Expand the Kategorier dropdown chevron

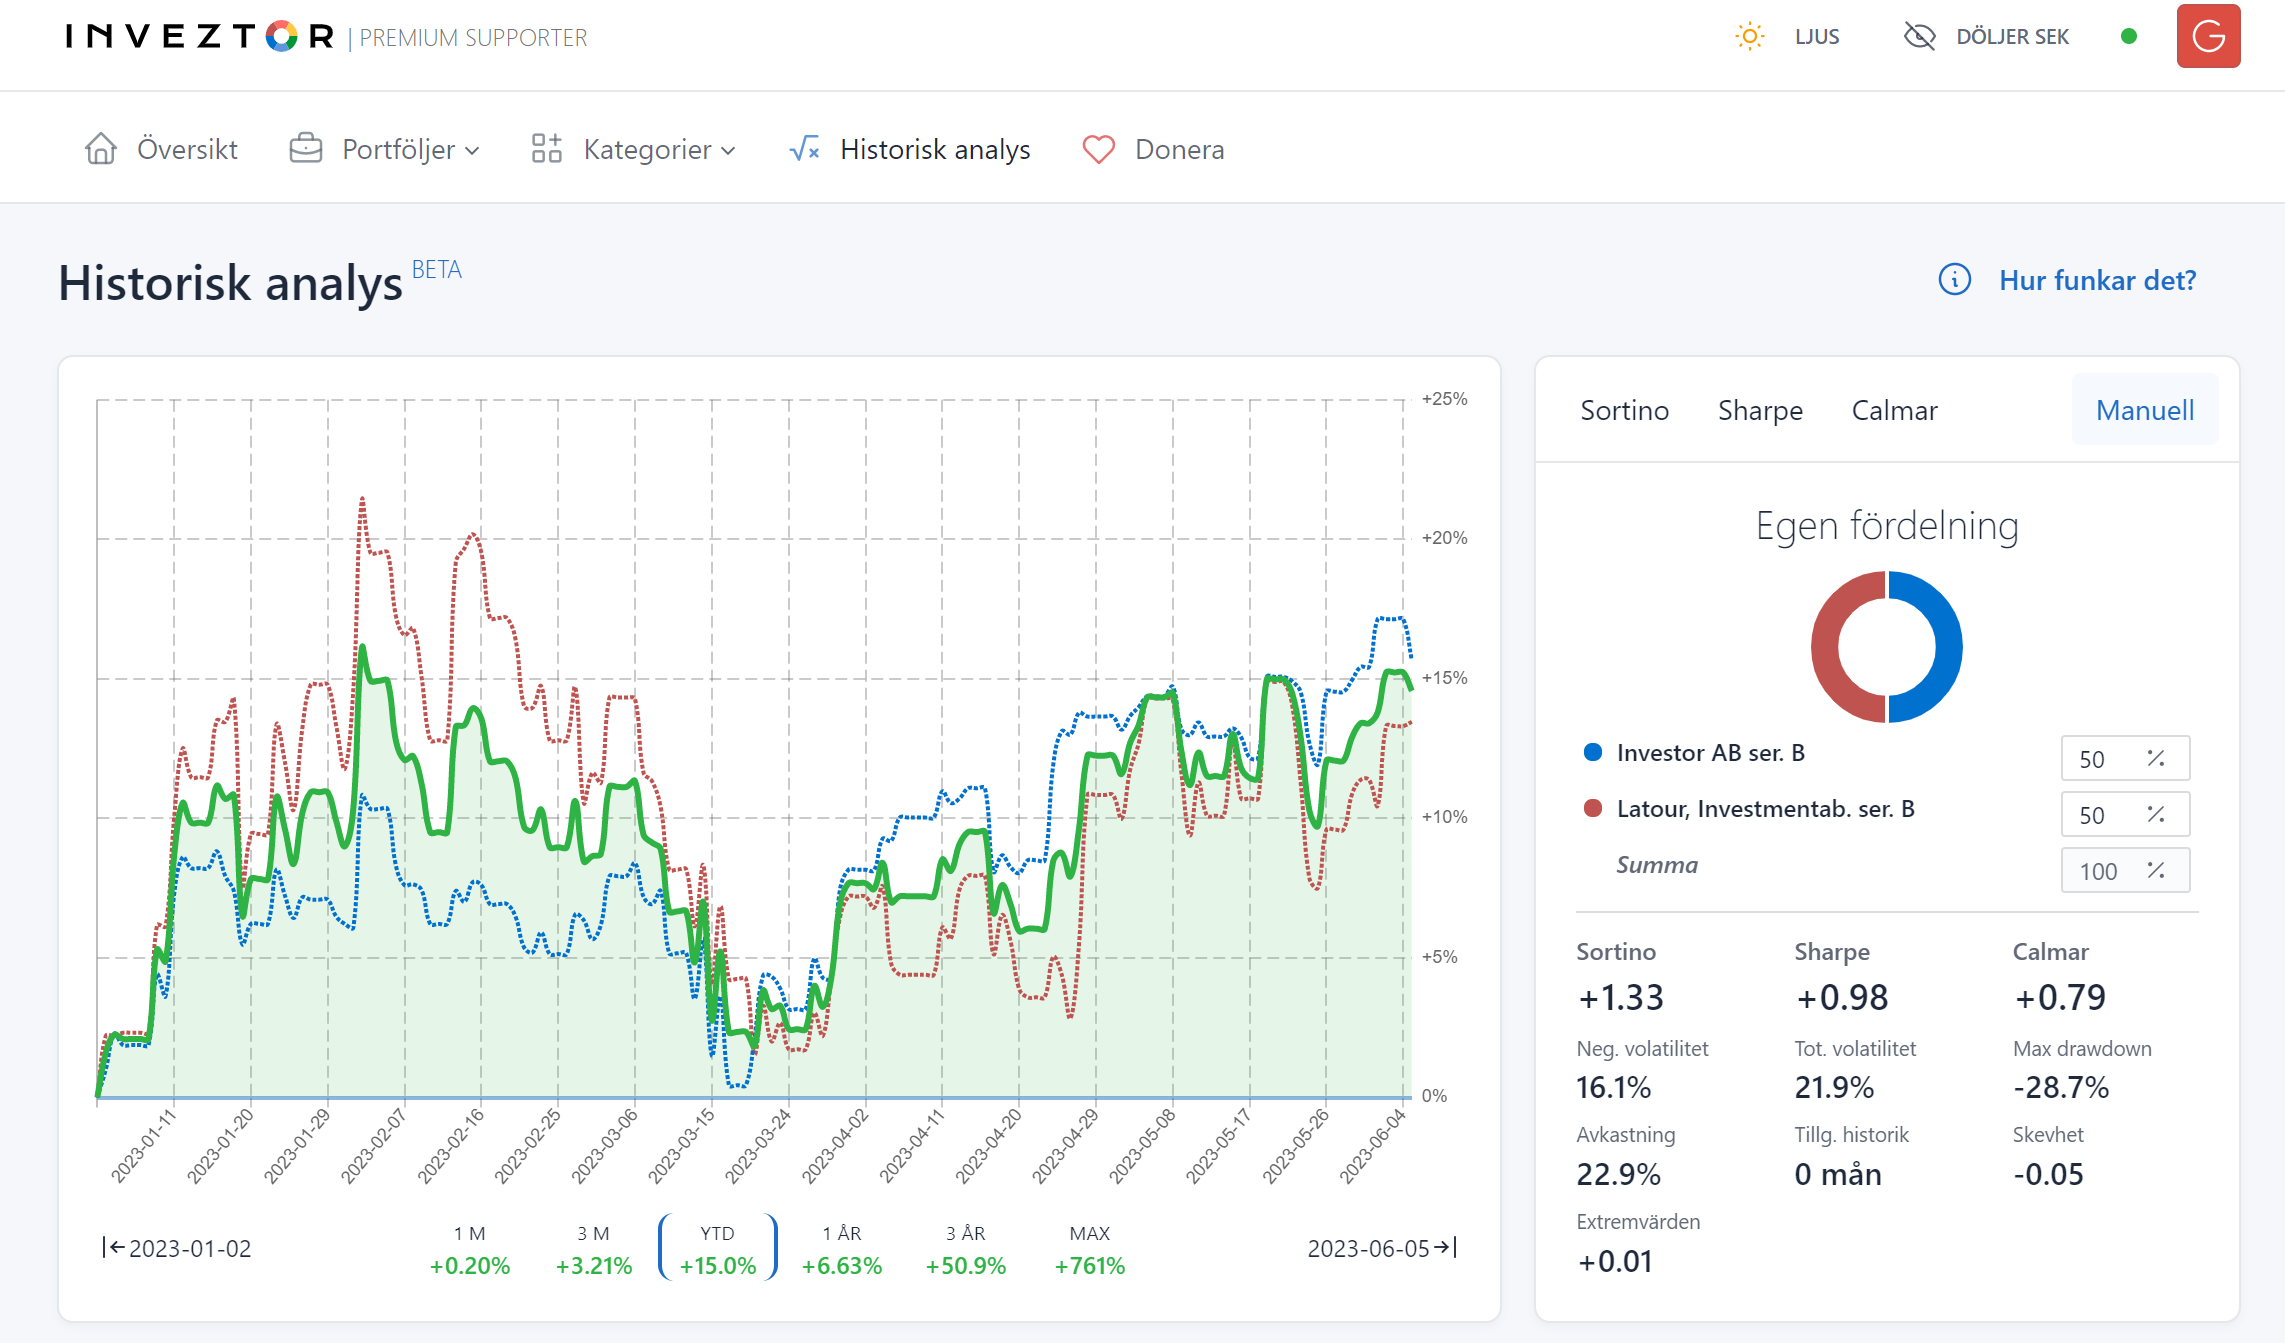(x=729, y=151)
